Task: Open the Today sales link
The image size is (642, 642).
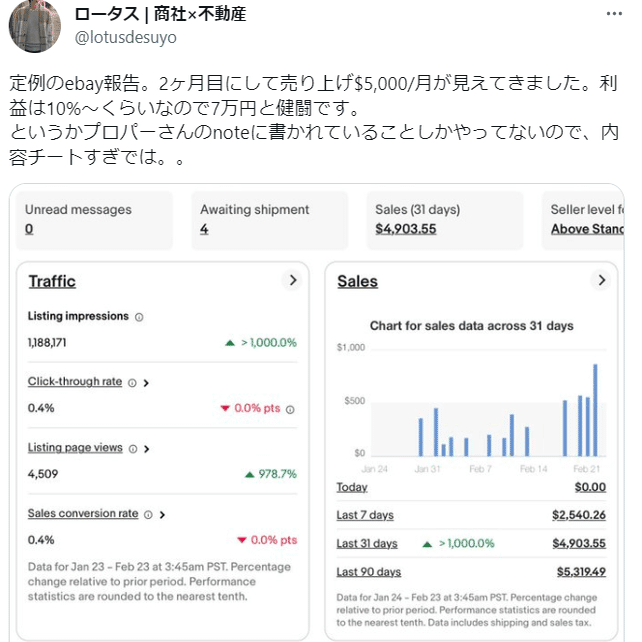Action: click(x=352, y=487)
